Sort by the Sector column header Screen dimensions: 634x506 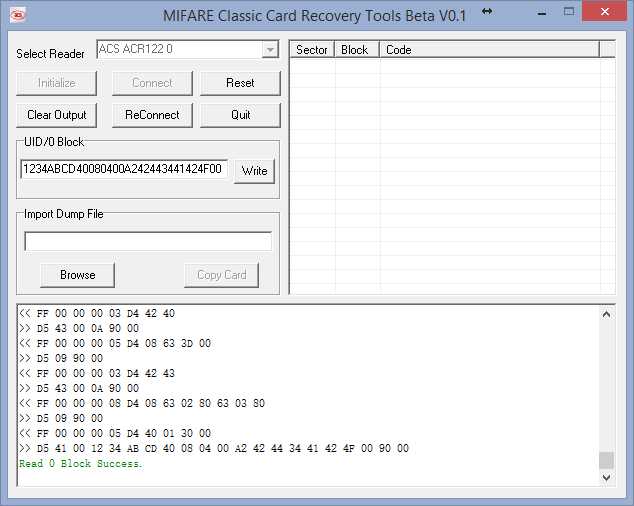click(x=312, y=50)
